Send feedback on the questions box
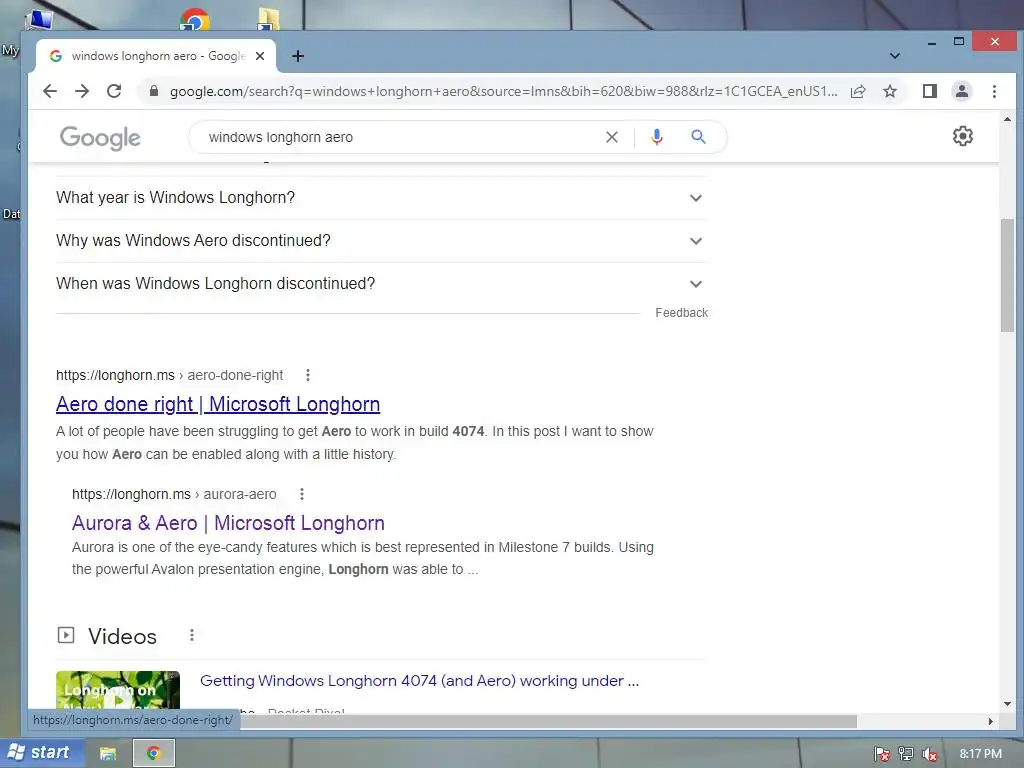 pyautogui.click(x=681, y=313)
